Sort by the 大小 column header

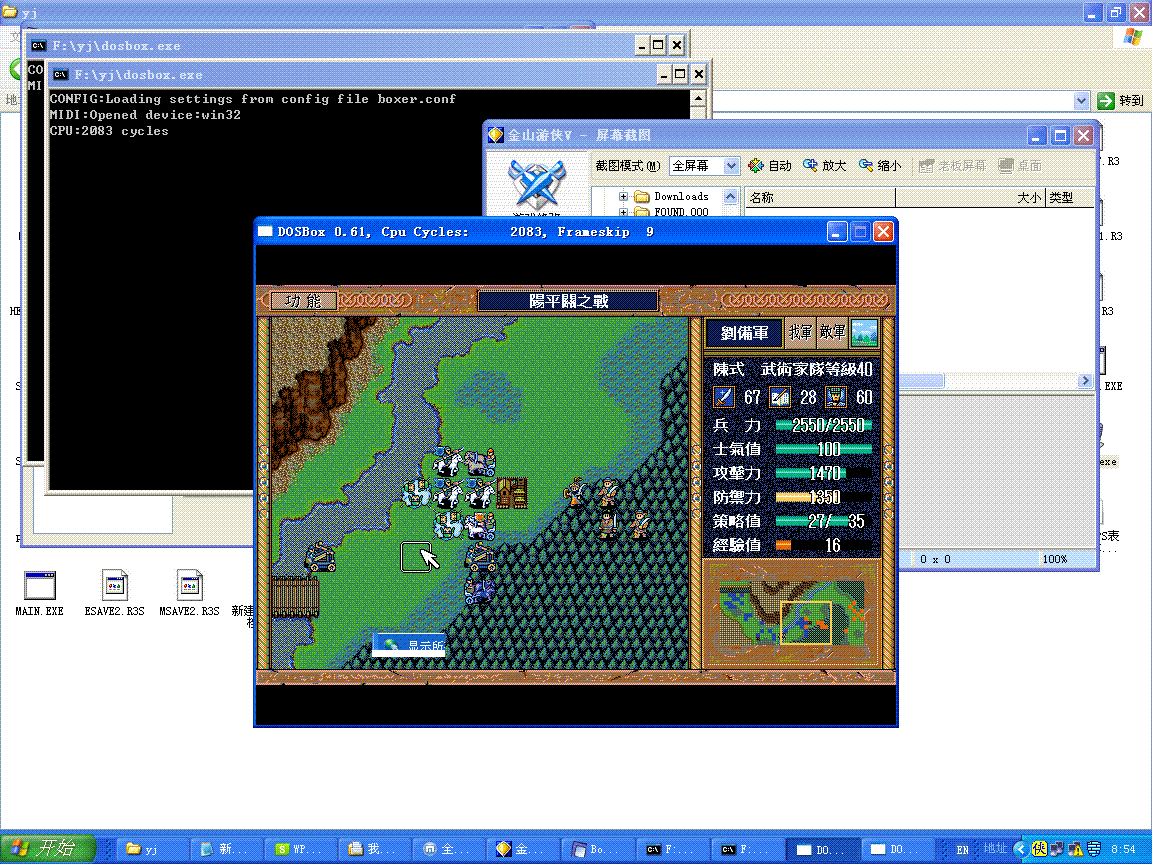pos(970,198)
